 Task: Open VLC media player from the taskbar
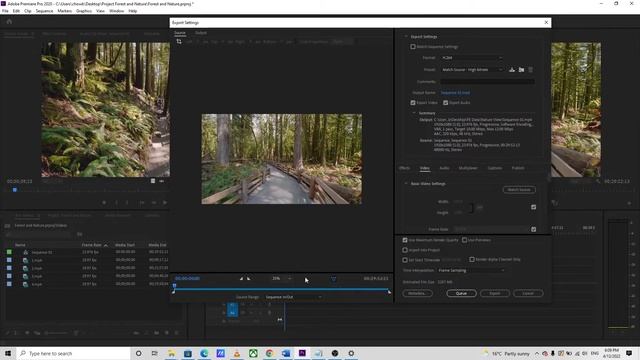237,353
